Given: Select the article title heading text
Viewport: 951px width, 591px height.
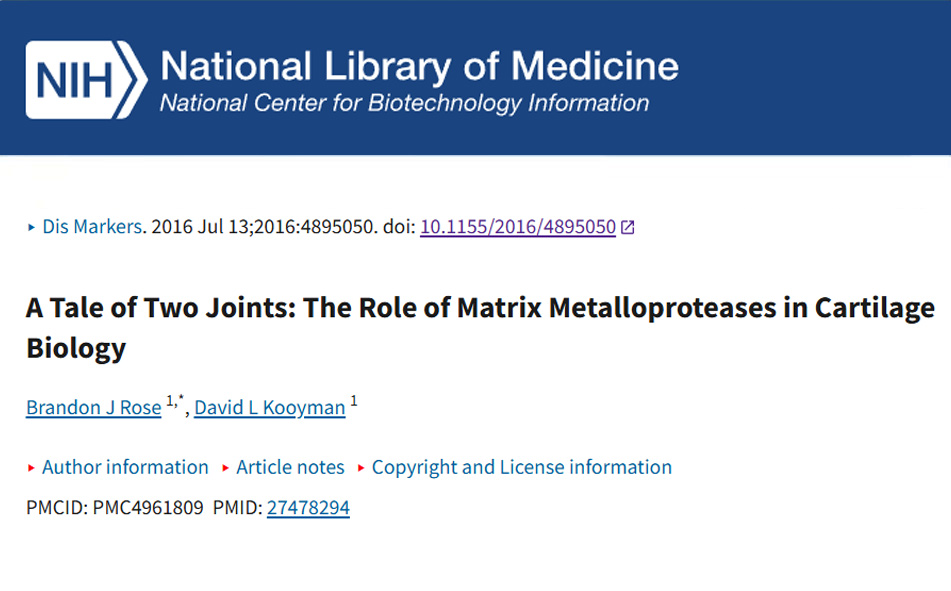Looking at the screenshot, I should coord(480,327).
